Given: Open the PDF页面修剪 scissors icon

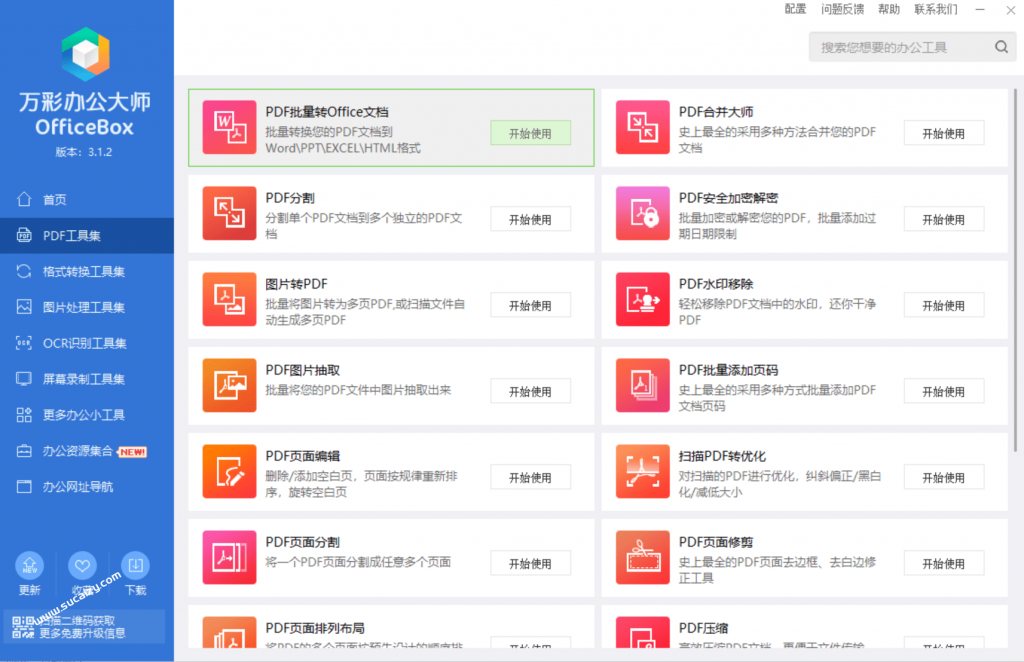Looking at the screenshot, I should (643, 558).
